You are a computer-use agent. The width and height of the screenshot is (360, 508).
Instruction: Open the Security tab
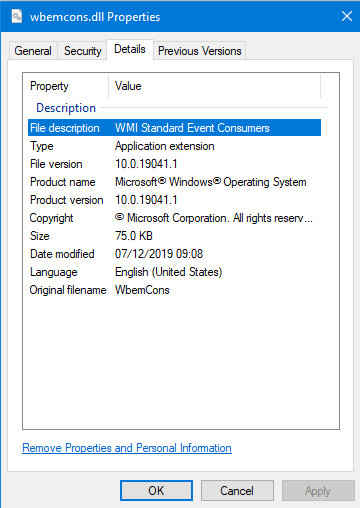pos(82,51)
